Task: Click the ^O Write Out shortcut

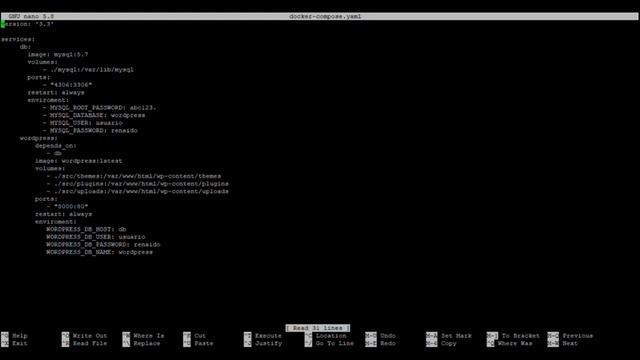Action: [84, 336]
